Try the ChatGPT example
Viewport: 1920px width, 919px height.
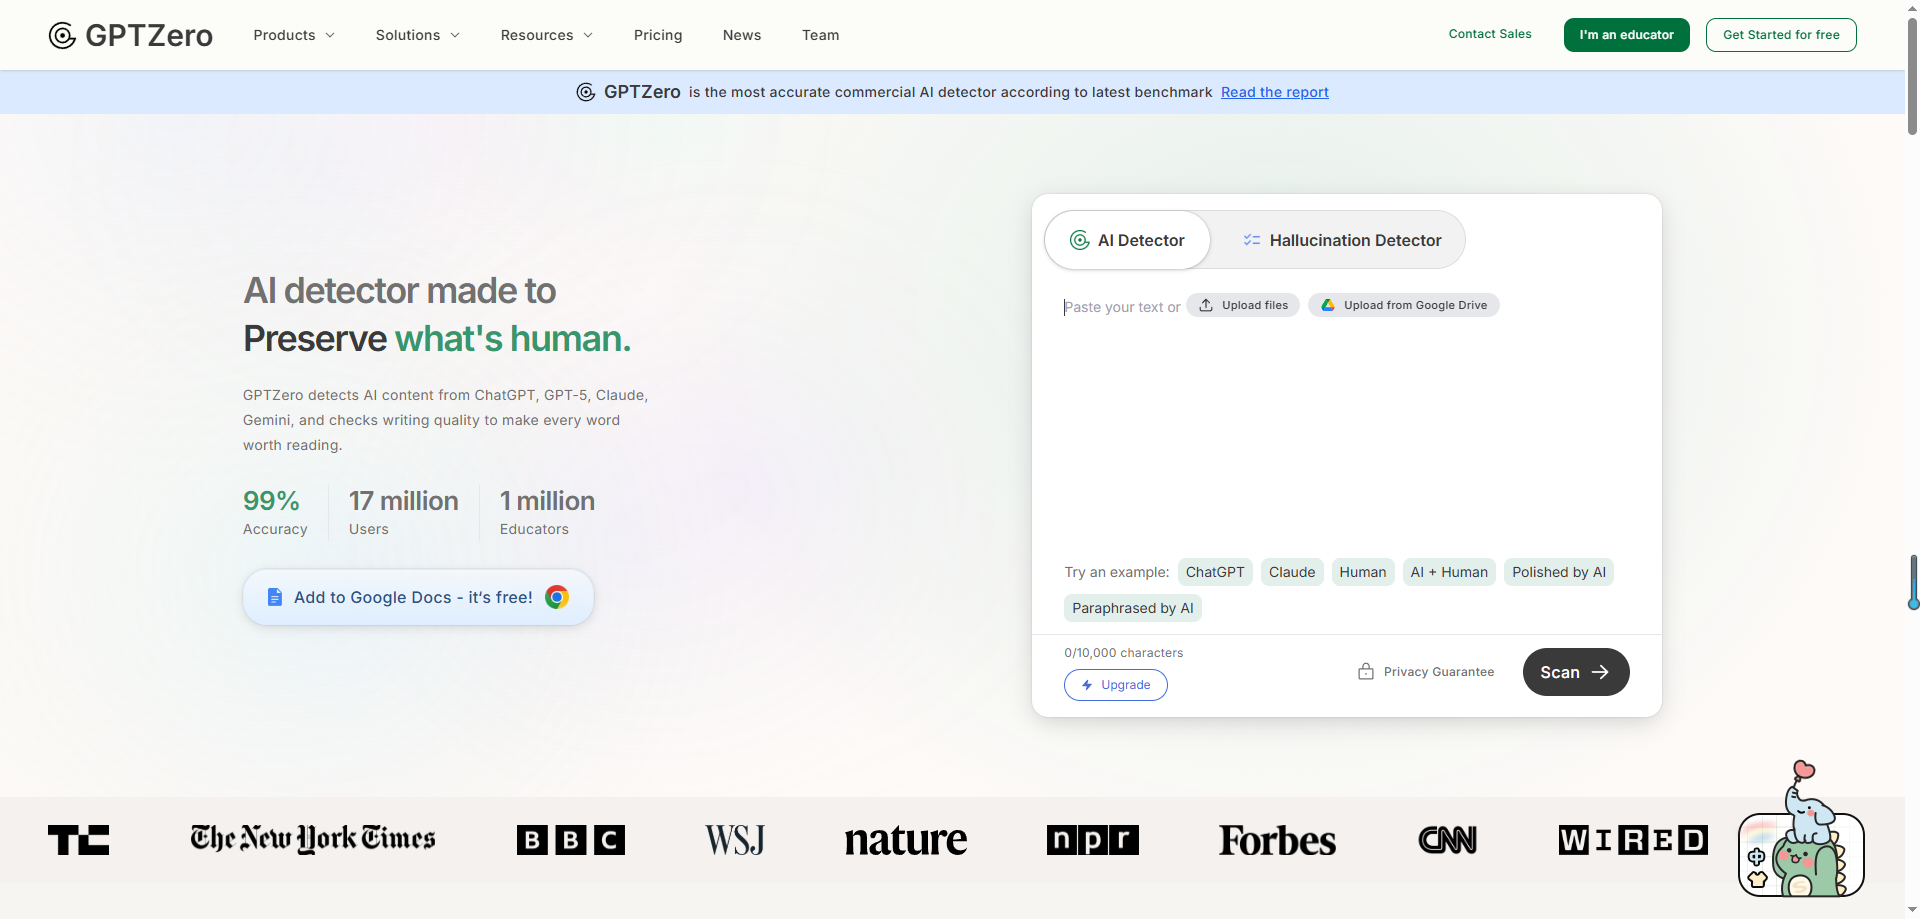(1215, 572)
